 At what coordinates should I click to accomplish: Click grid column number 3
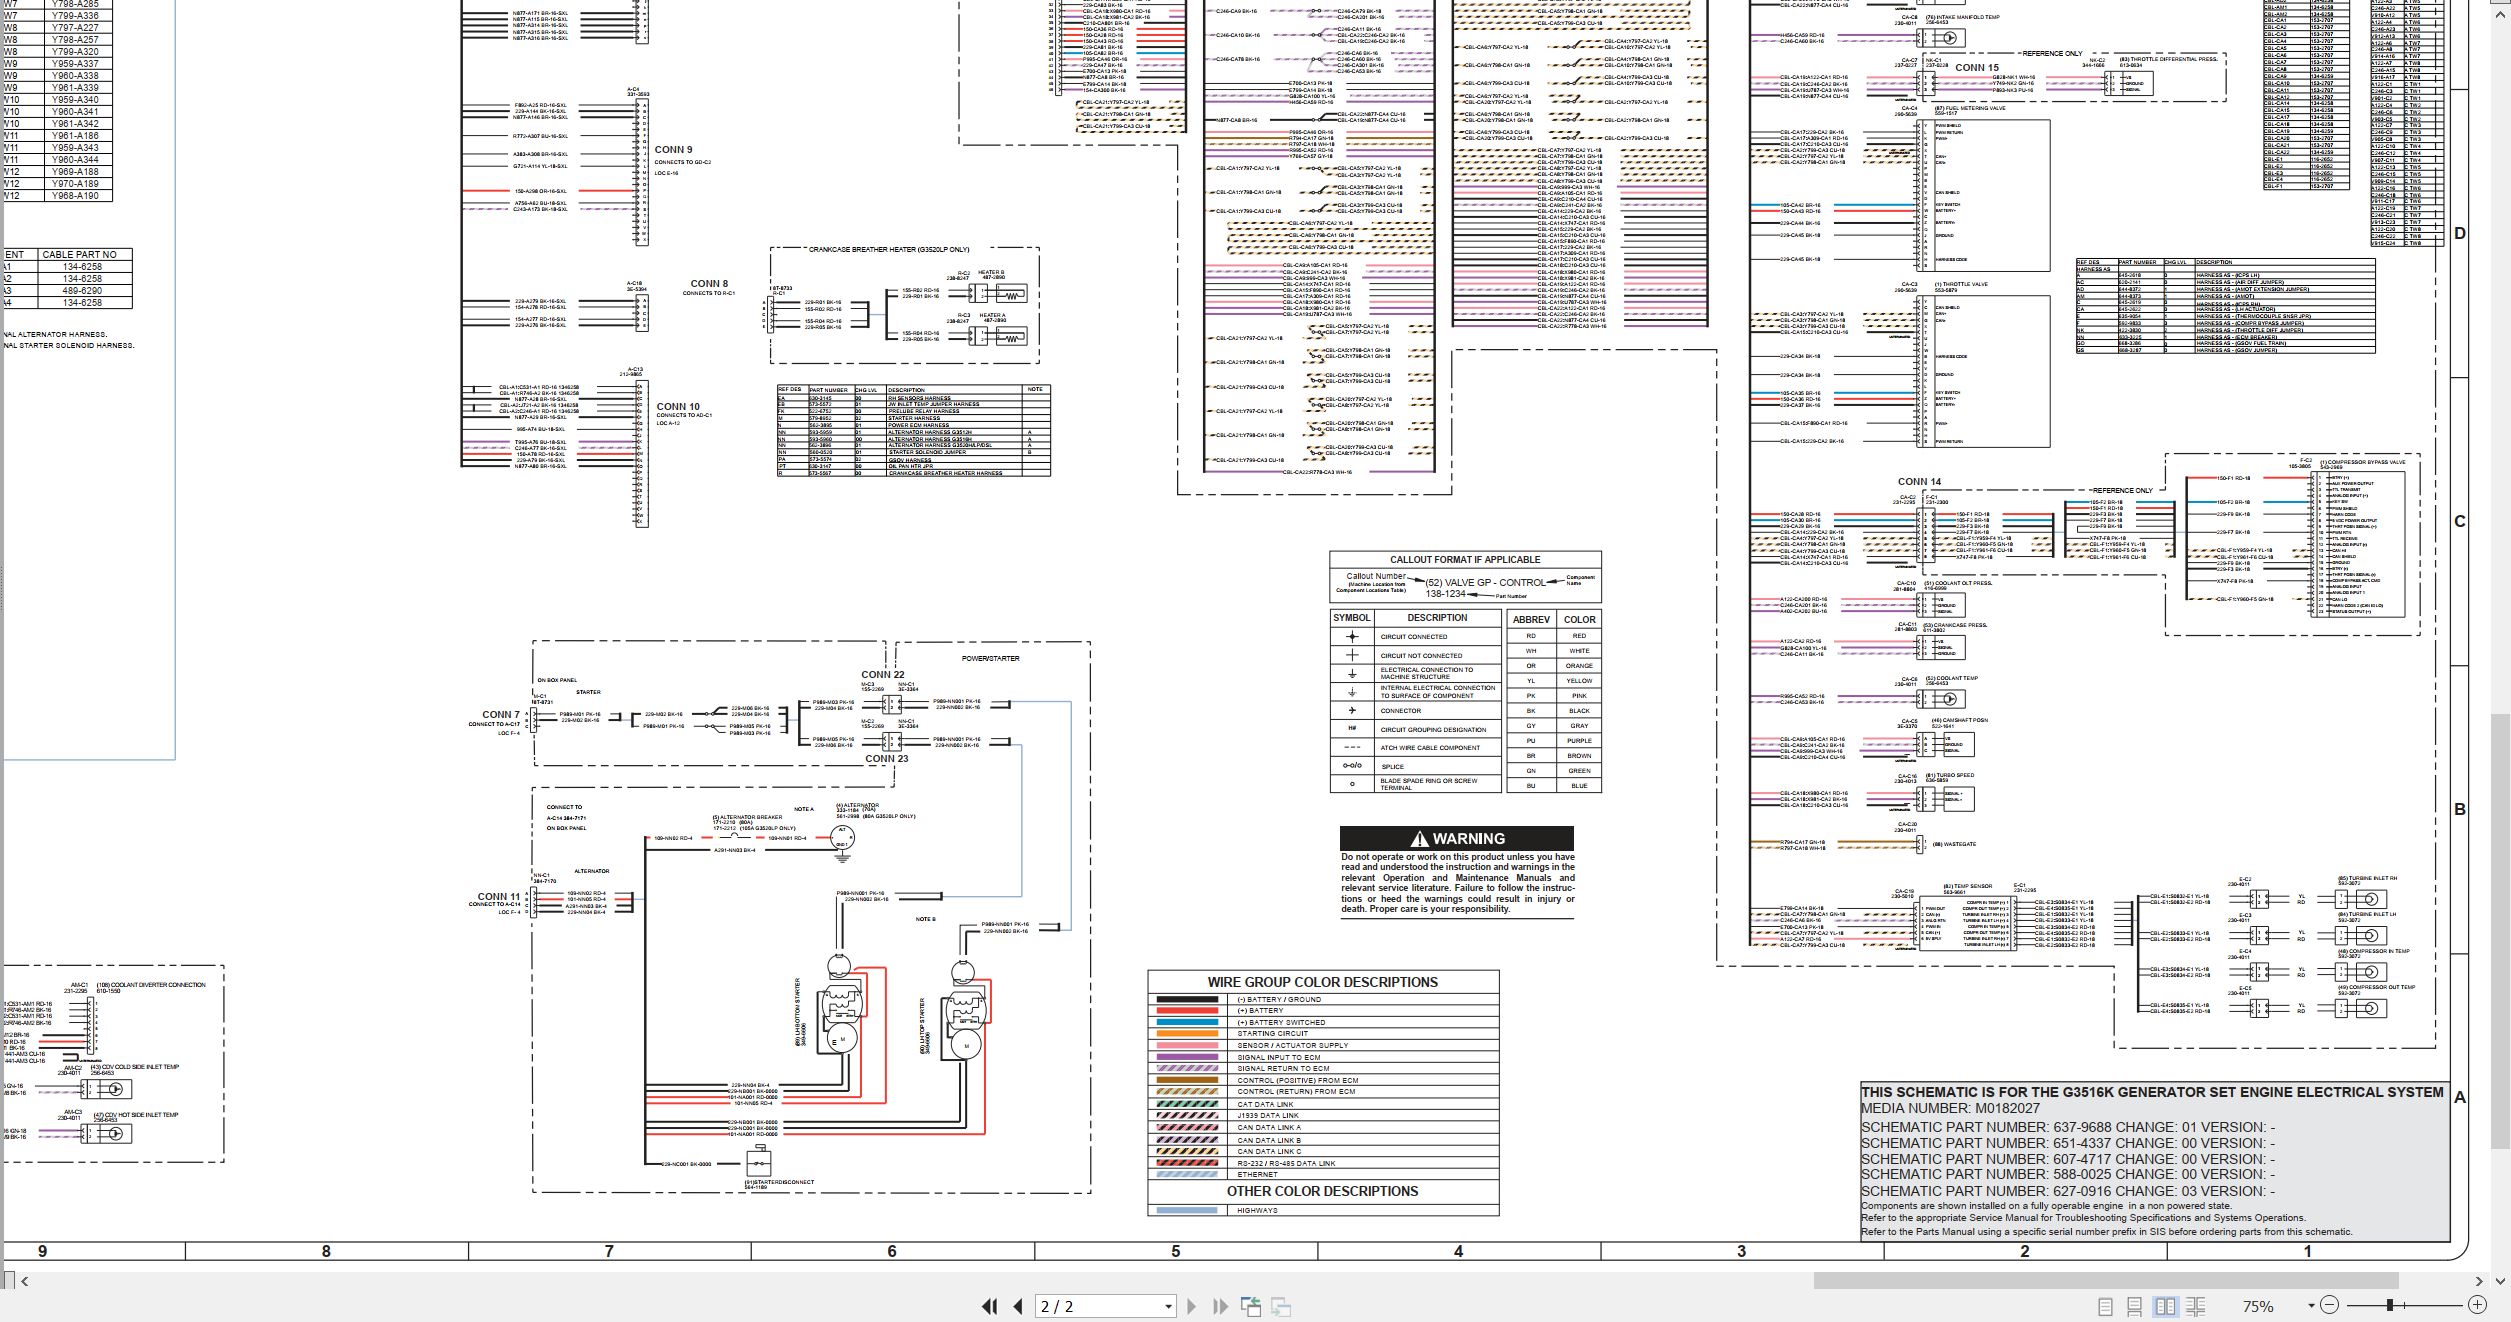[x=1742, y=1251]
